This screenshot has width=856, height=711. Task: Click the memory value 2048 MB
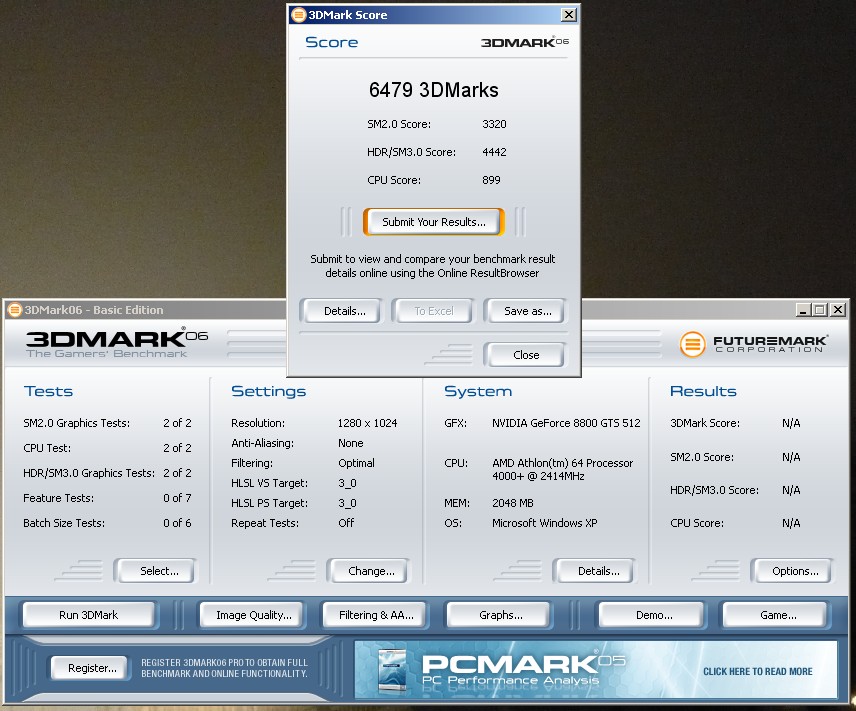513,503
